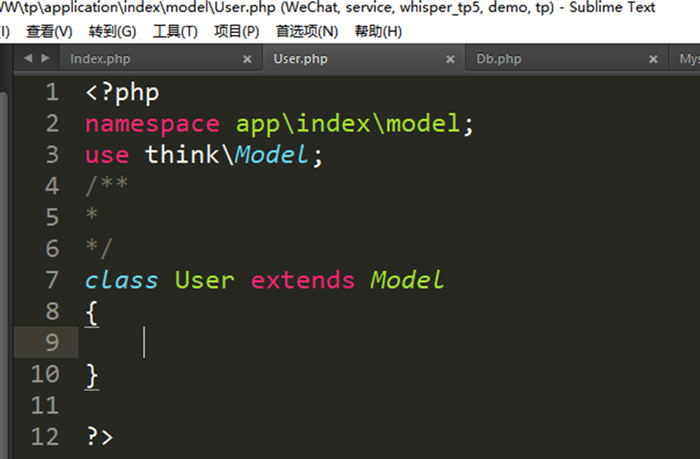Click the right tab-scroll arrow
700x459 pixels.
[x=45, y=59]
